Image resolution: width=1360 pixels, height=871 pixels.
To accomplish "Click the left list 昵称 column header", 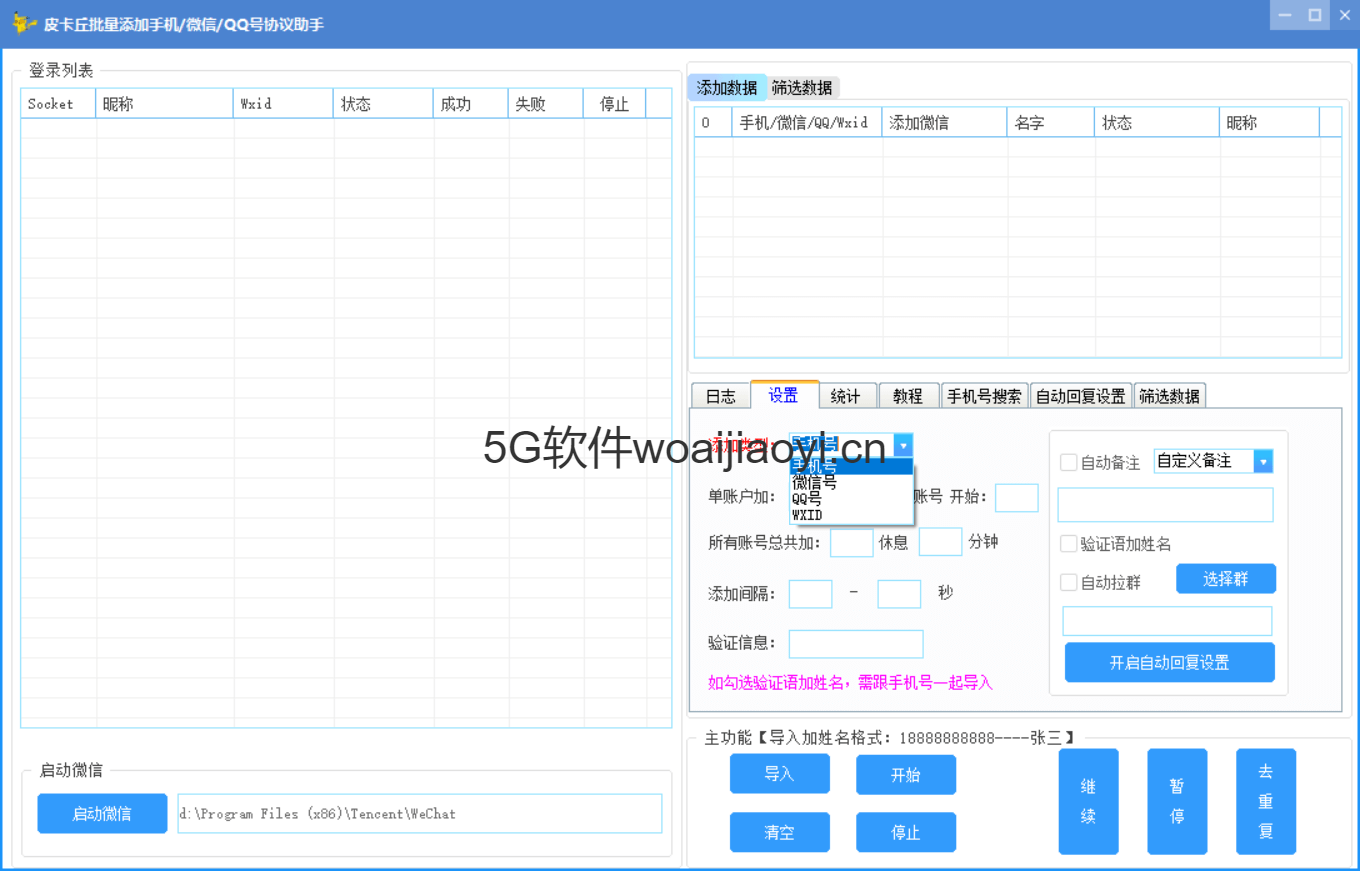I will point(165,104).
